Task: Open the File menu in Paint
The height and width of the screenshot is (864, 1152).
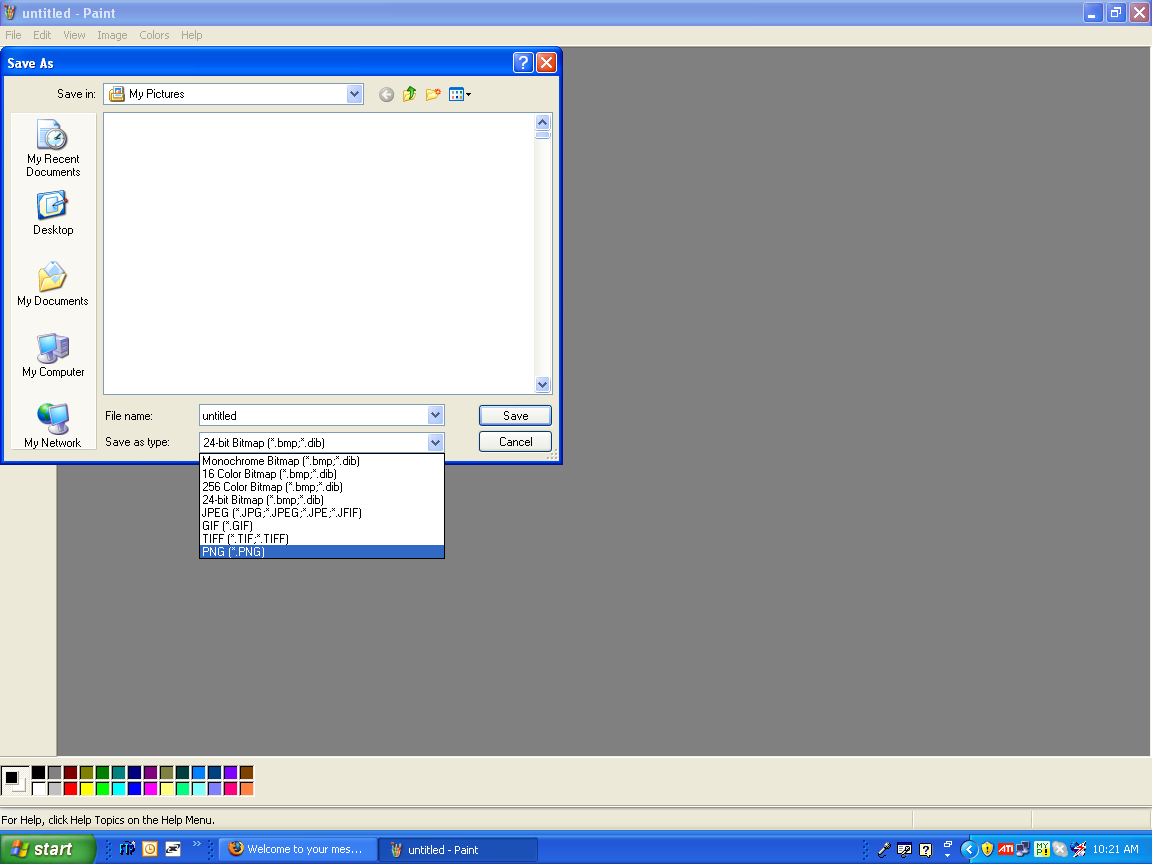Action: pos(13,35)
